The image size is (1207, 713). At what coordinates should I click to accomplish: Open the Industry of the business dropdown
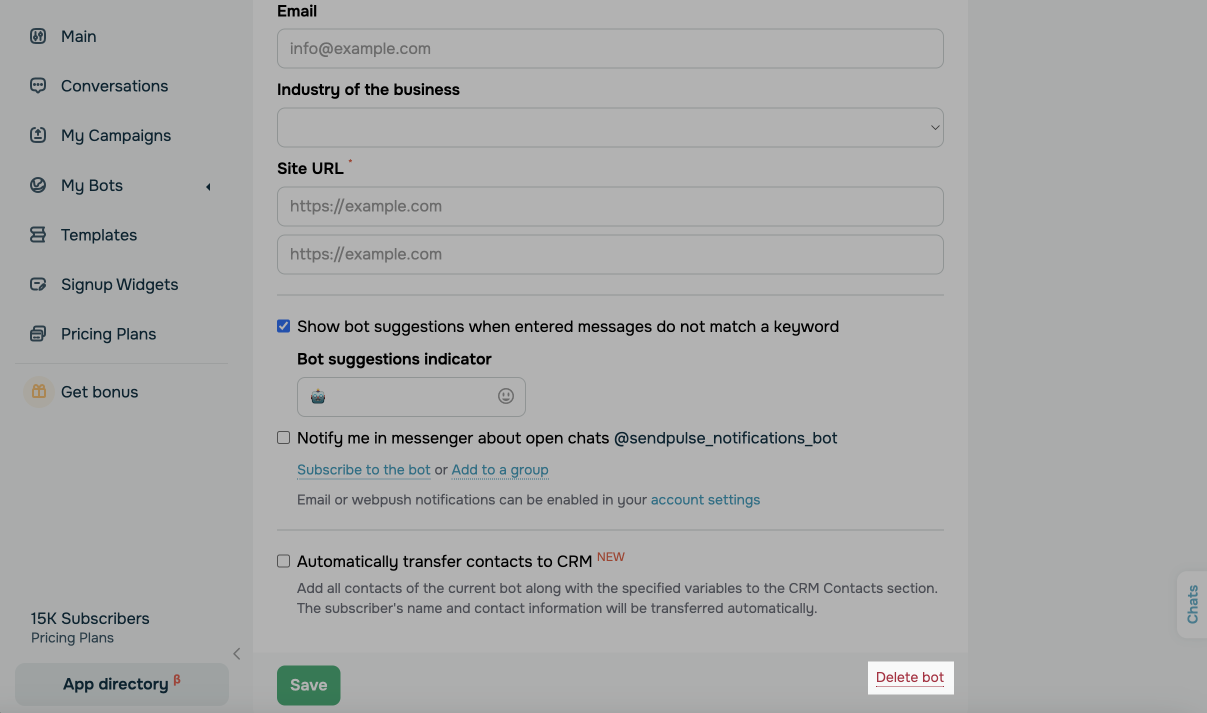tap(610, 128)
